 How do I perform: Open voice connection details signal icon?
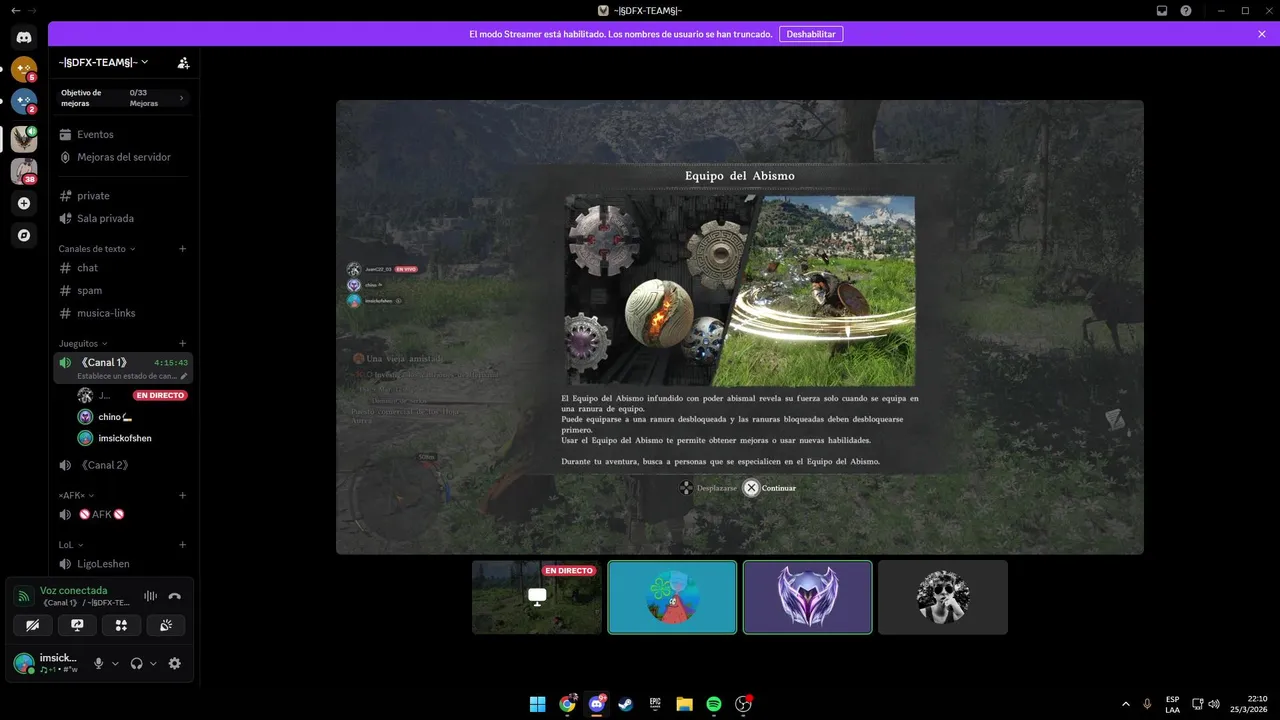[24, 596]
